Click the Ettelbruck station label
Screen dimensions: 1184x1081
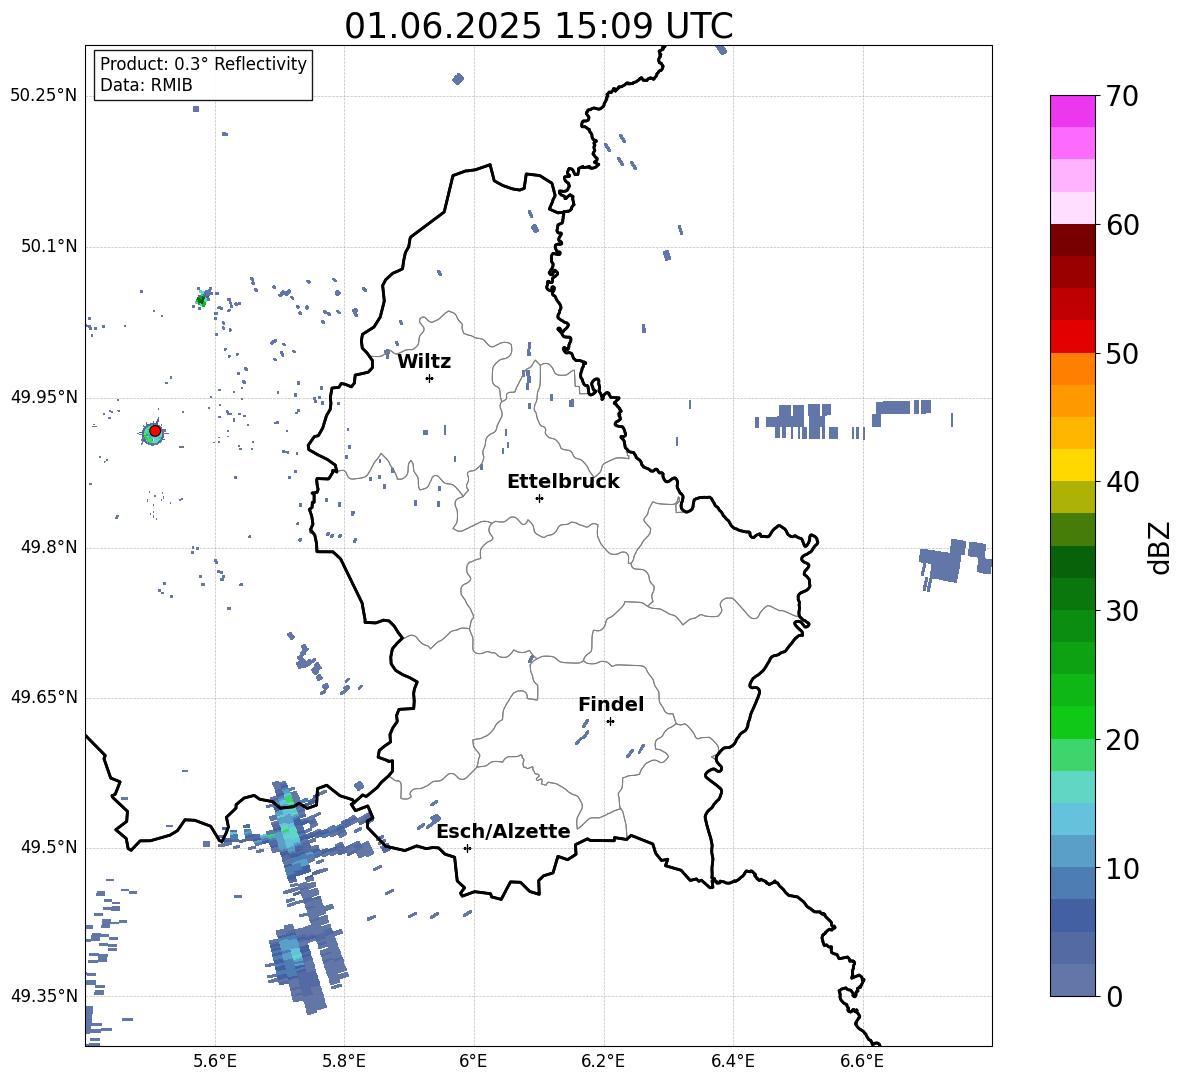pos(563,482)
